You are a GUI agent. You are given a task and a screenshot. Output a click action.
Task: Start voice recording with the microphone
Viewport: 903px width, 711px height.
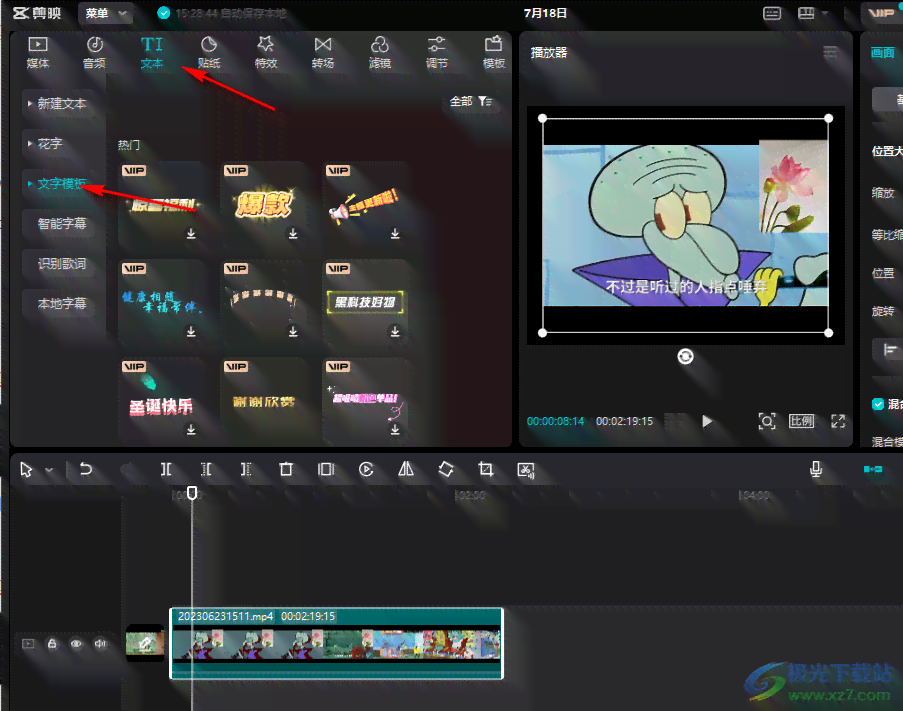coord(815,469)
